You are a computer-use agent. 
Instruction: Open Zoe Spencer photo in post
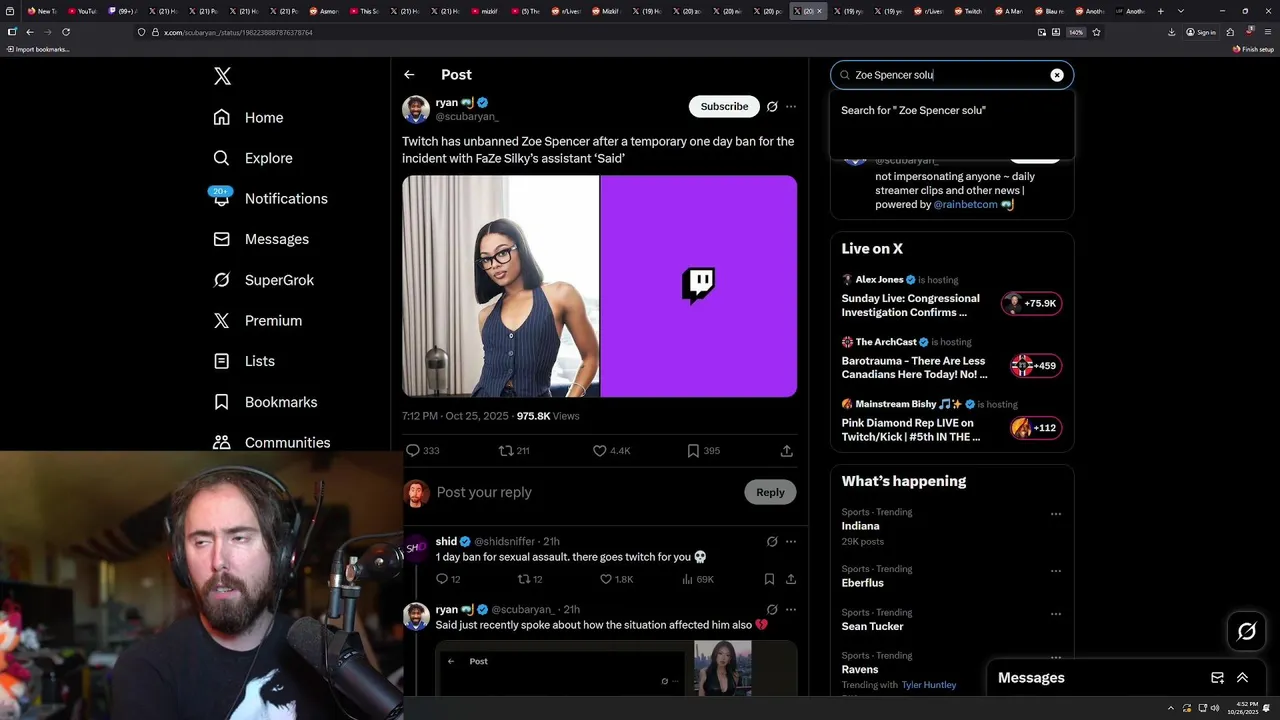pos(500,286)
